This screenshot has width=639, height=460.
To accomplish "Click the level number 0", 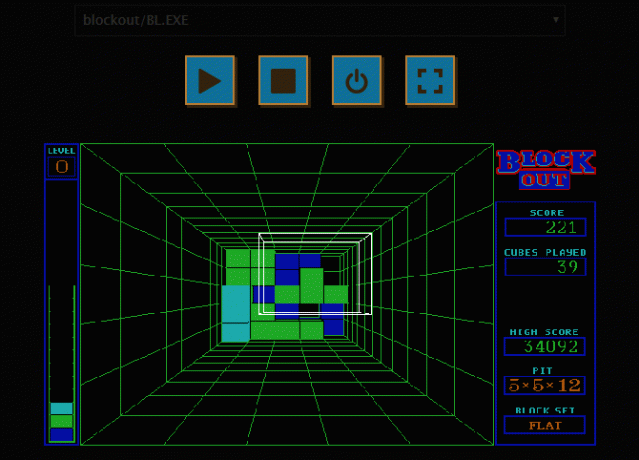I will point(62,167).
